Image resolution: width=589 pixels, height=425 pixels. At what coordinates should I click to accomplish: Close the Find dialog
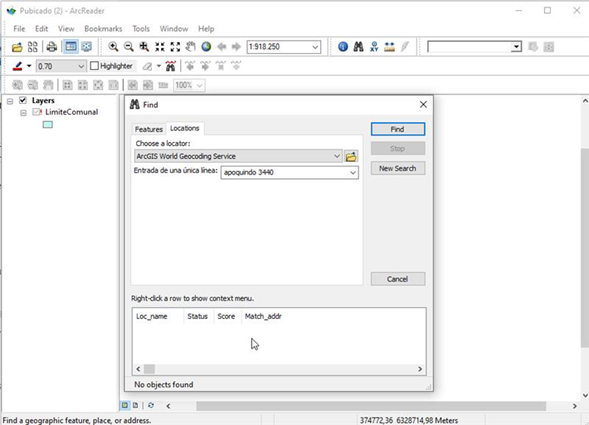(x=423, y=104)
